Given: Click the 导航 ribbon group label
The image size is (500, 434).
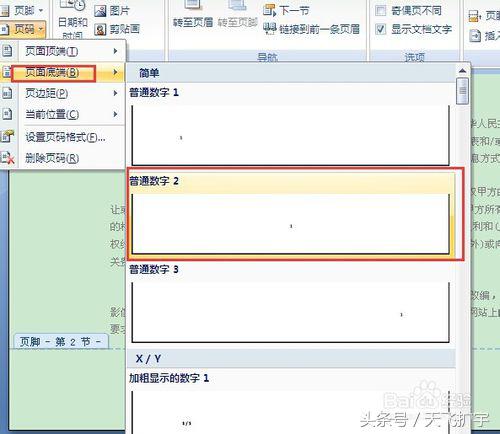Looking at the screenshot, I should point(267,57).
